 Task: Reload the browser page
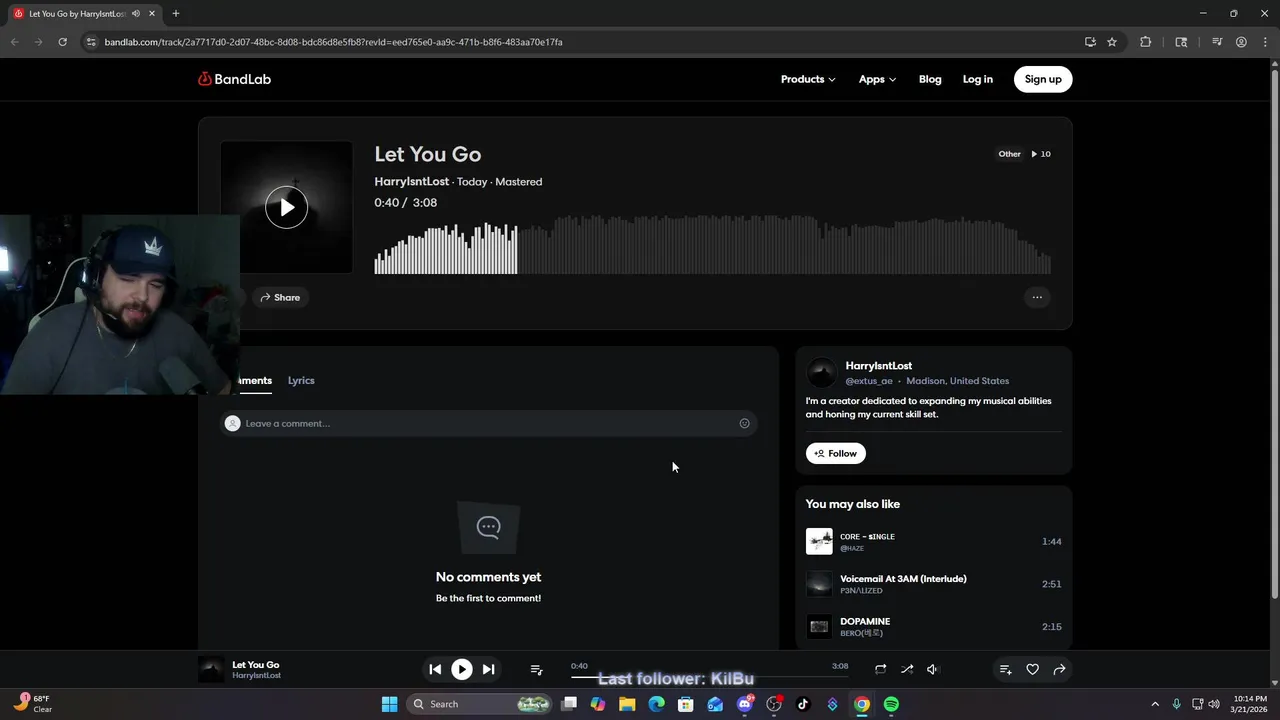[x=62, y=42]
